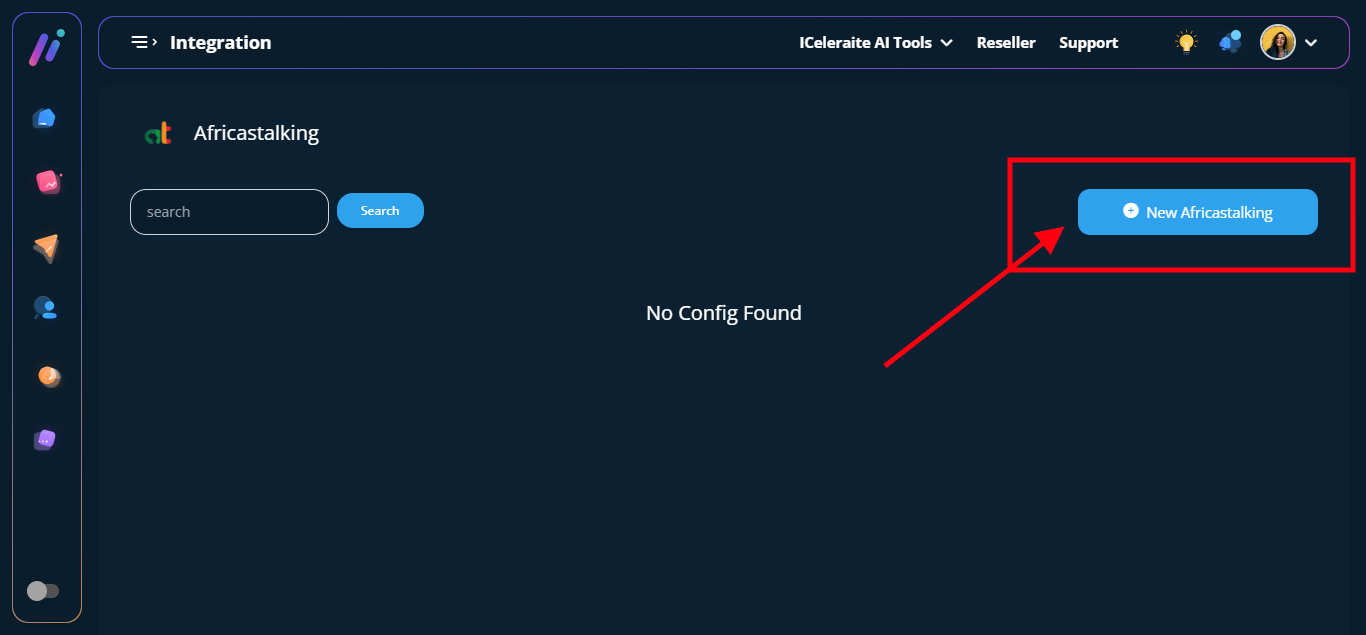The image size is (1366, 635).
Task: Open the Support menu item
Action: (1088, 43)
